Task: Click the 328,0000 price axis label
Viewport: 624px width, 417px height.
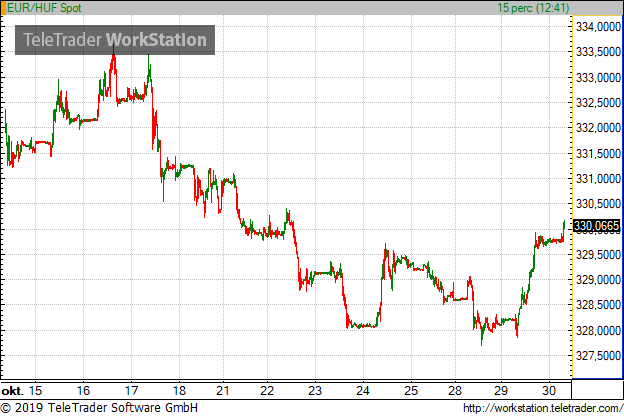Action: tap(598, 331)
